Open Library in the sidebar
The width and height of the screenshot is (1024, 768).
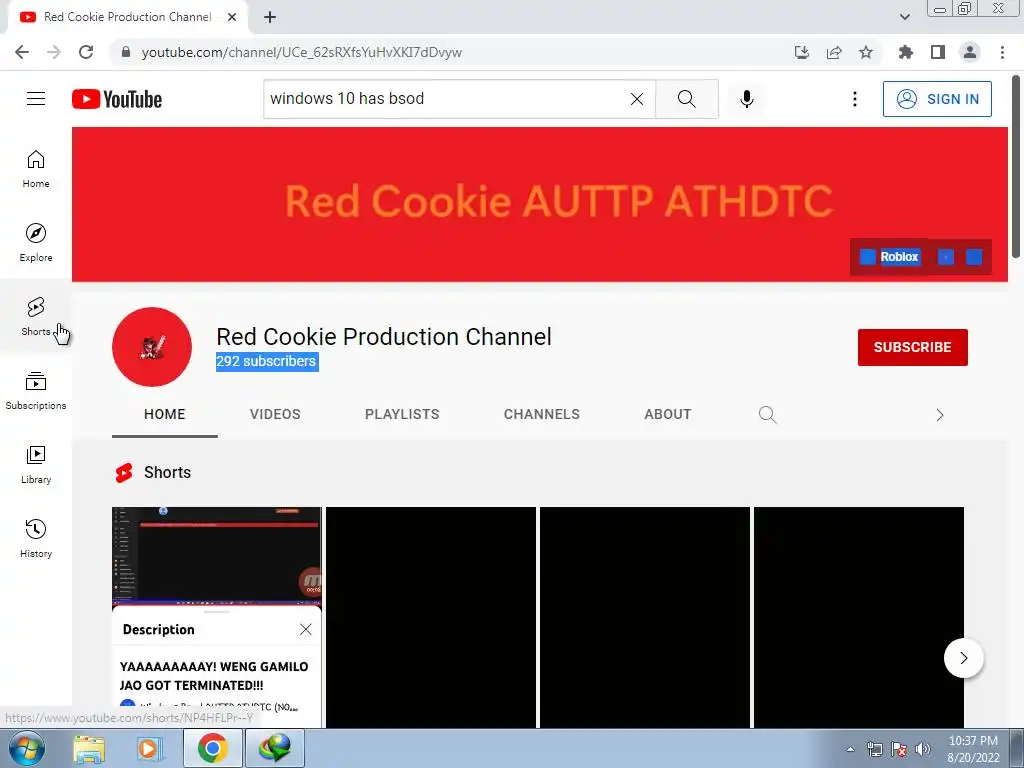(x=36, y=464)
